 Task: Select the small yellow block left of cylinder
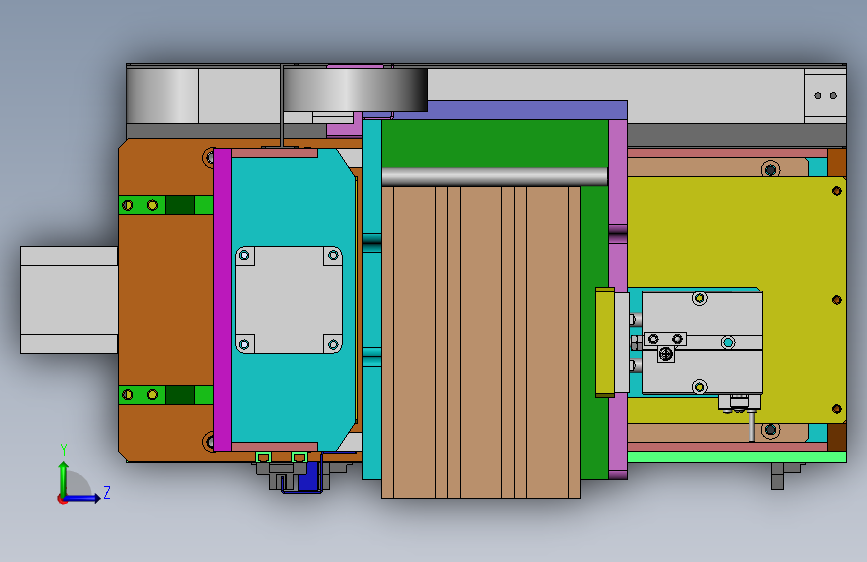tap(605, 342)
